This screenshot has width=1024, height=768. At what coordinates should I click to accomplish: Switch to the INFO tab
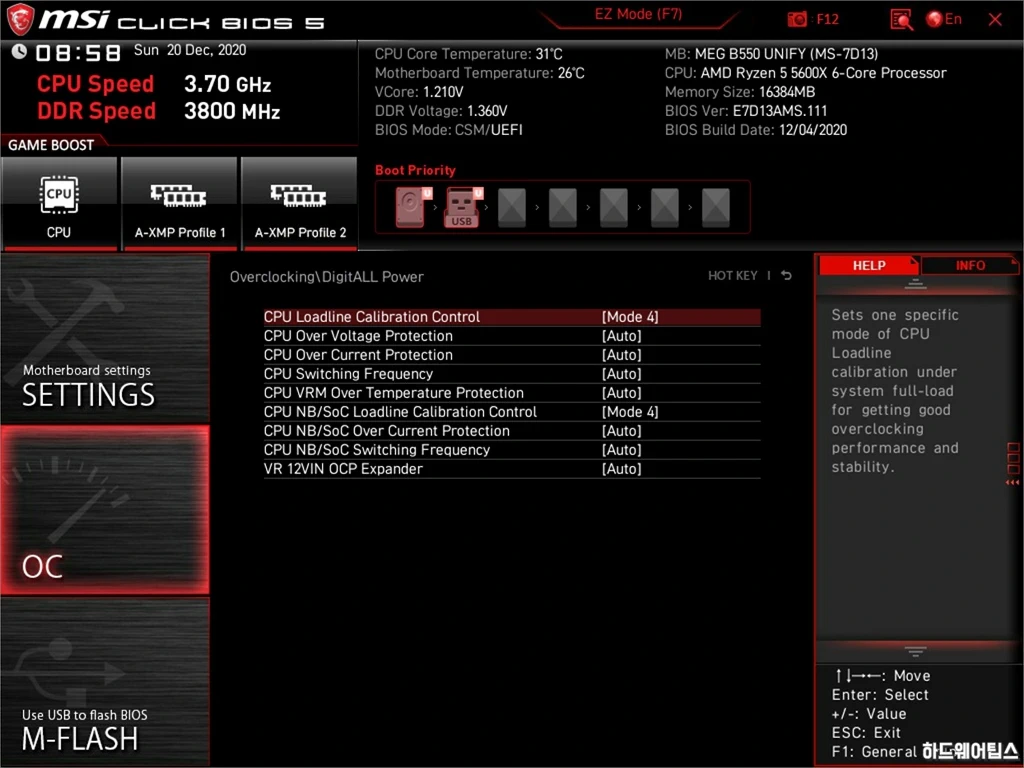point(970,265)
